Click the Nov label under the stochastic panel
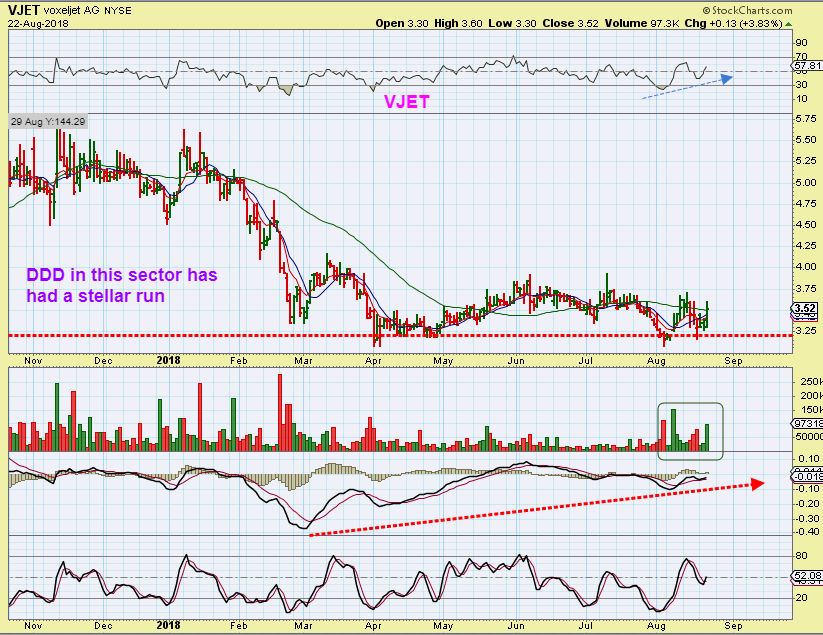823x635 pixels. click(x=33, y=626)
